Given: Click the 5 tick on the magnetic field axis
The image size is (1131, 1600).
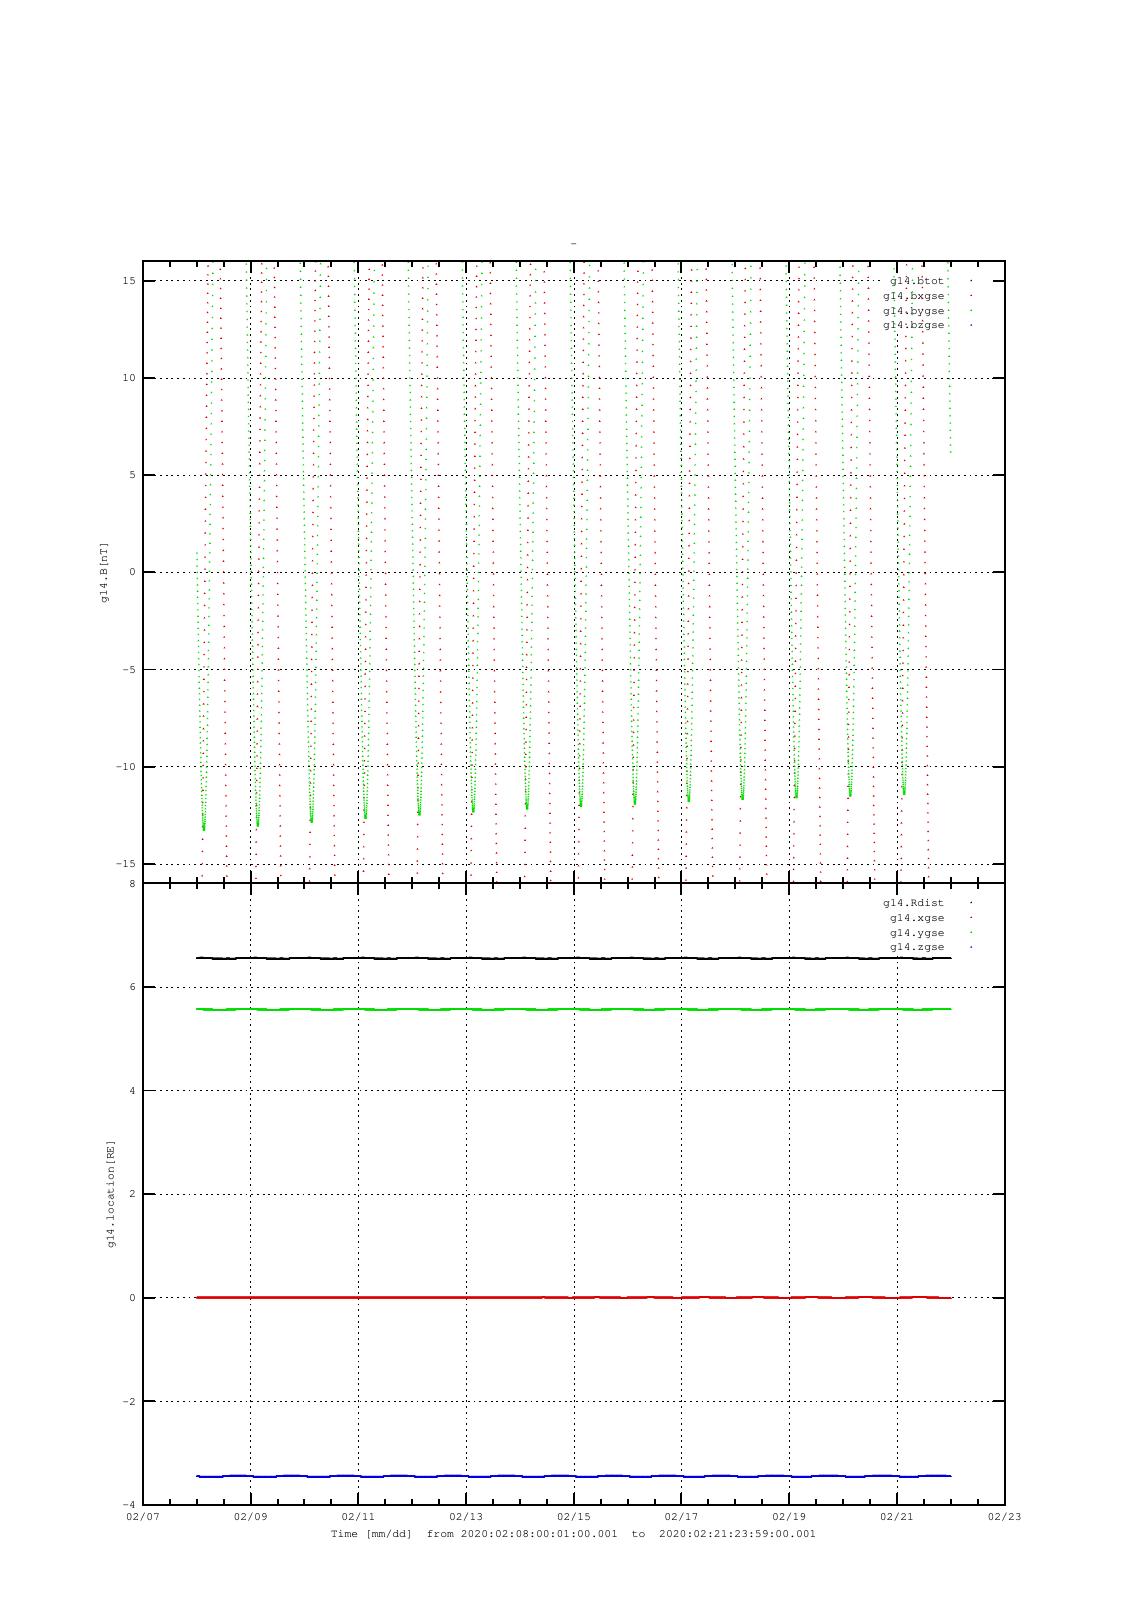Looking at the screenshot, I should click(x=133, y=475).
